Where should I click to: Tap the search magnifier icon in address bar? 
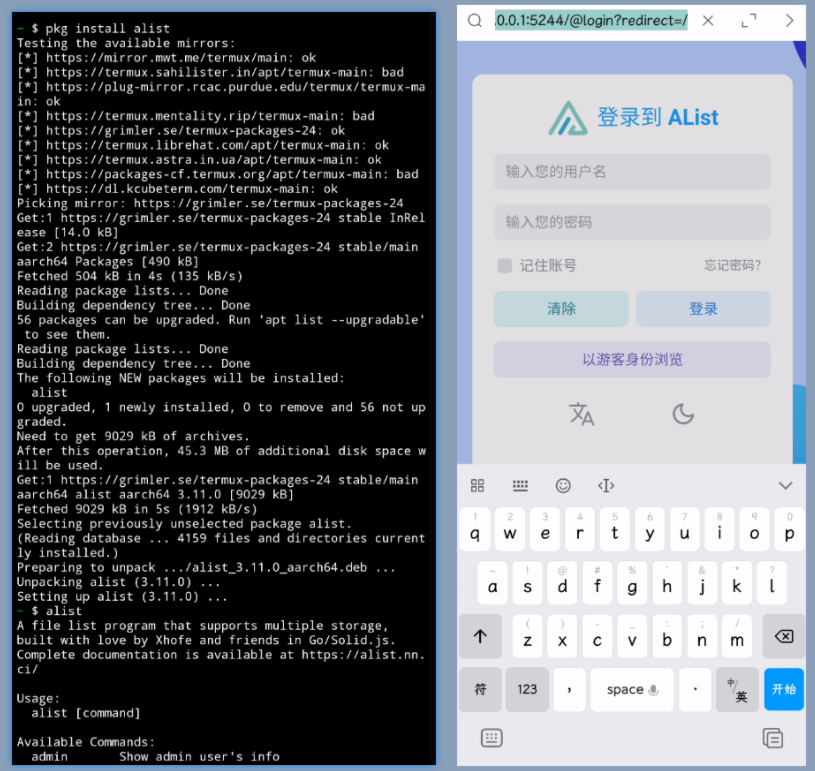pyautogui.click(x=475, y=21)
